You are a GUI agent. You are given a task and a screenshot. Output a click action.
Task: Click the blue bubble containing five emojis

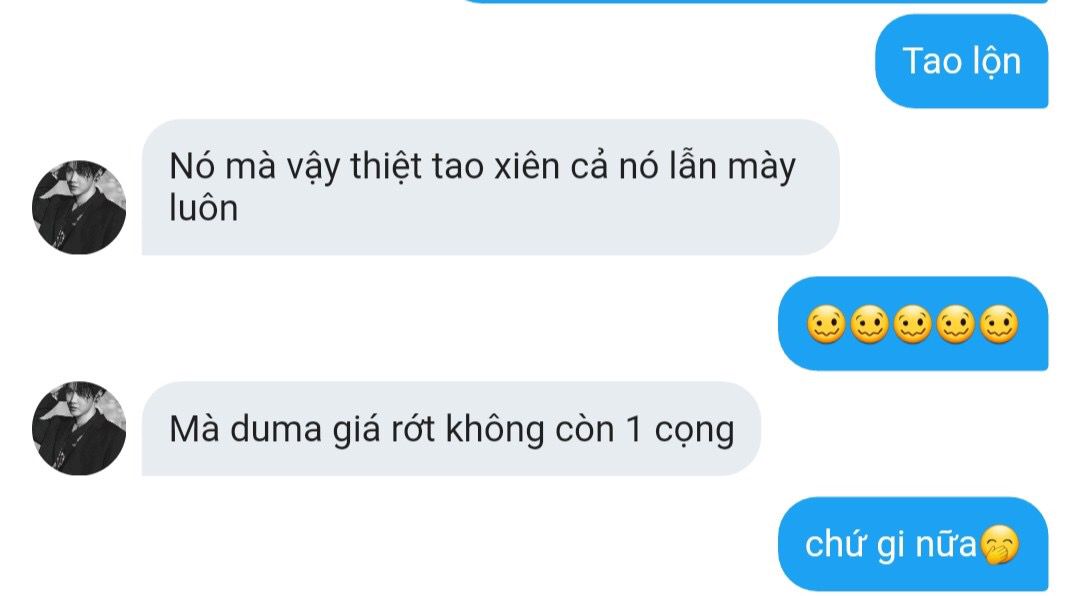pos(913,323)
